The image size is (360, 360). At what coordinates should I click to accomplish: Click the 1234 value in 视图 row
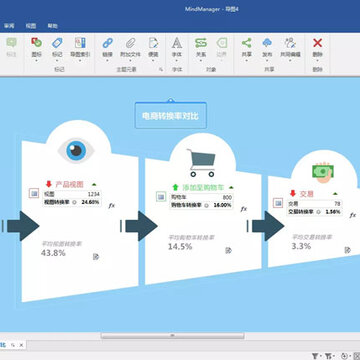[94, 194]
